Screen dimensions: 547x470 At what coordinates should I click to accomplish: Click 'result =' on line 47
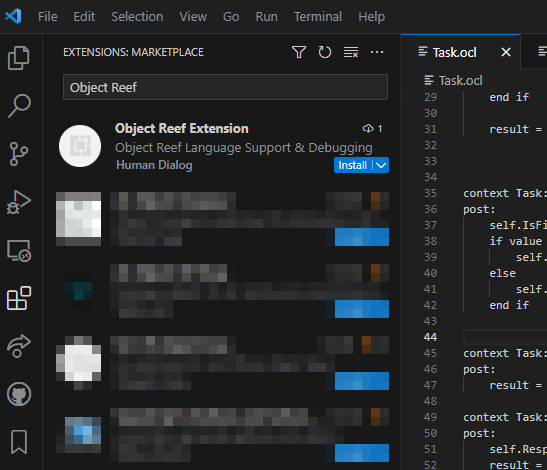pos(516,385)
